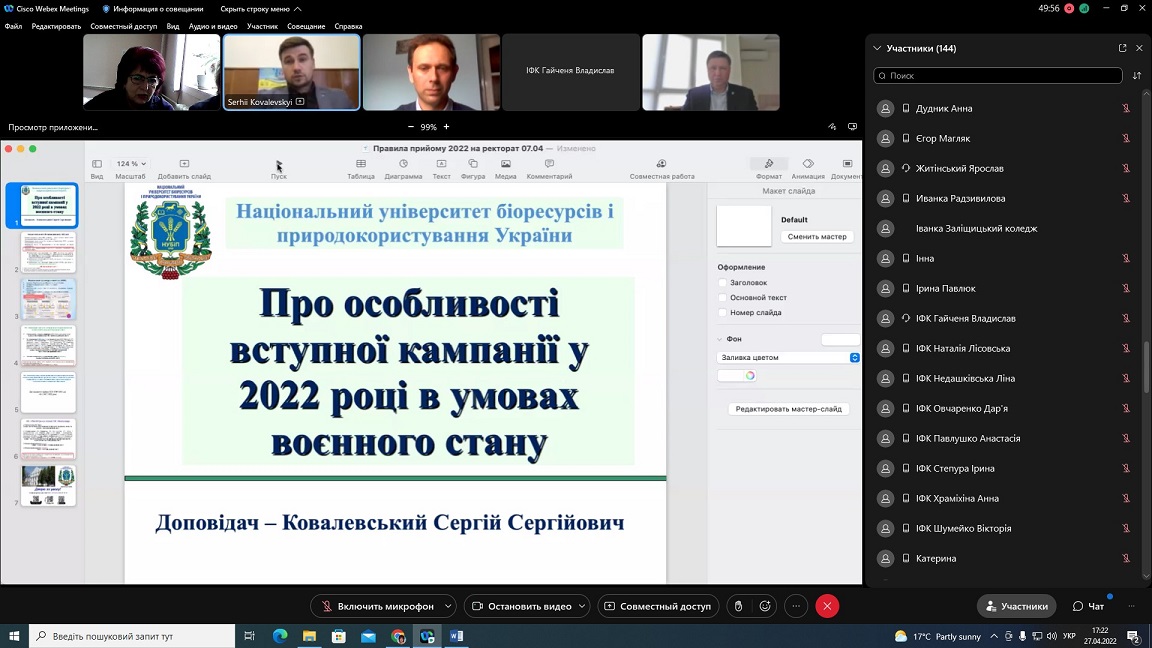Viewport: 1152px width, 648px height.
Task: Zoom out shared content with minus icon
Action: tap(411, 127)
